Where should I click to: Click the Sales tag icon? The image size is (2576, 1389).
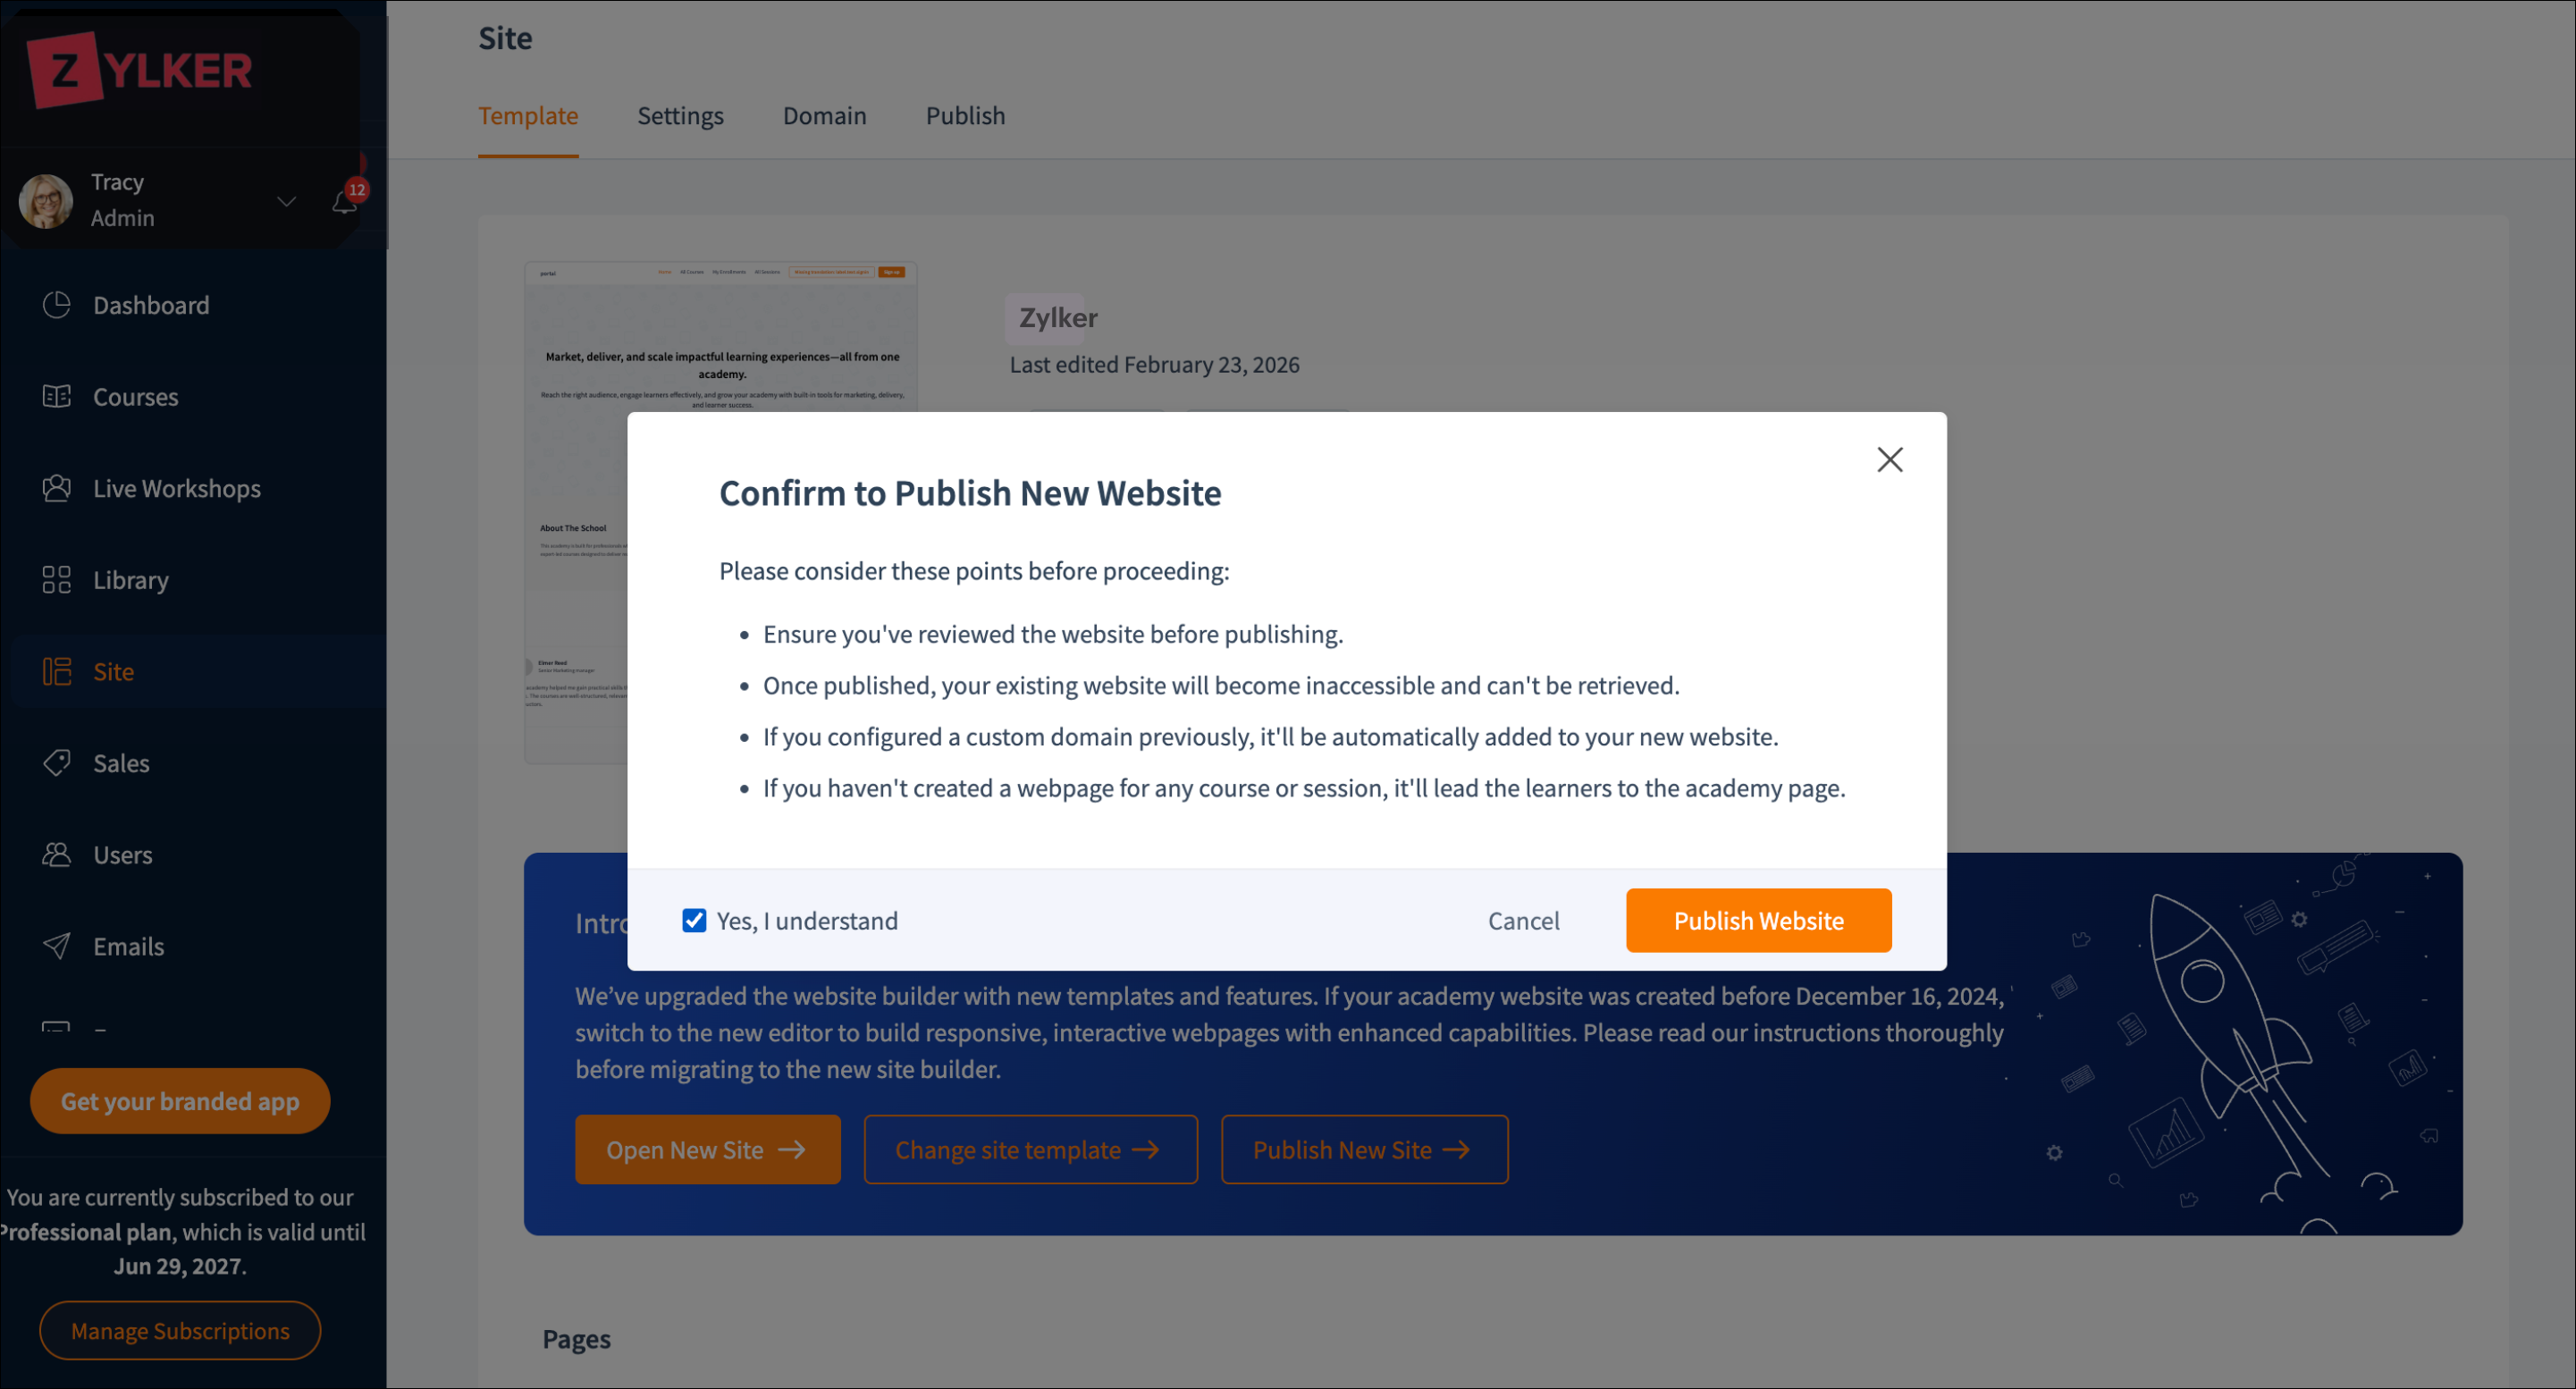click(57, 763)
